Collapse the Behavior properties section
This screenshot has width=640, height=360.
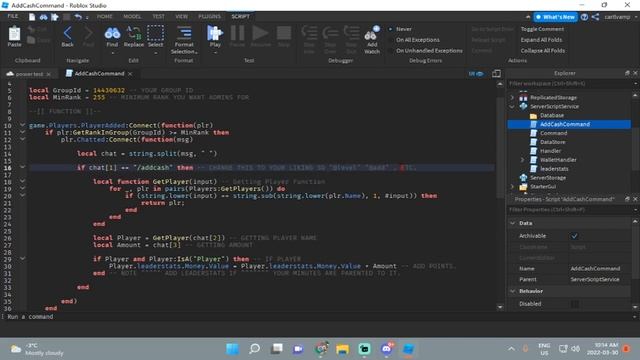click(513, 291)
